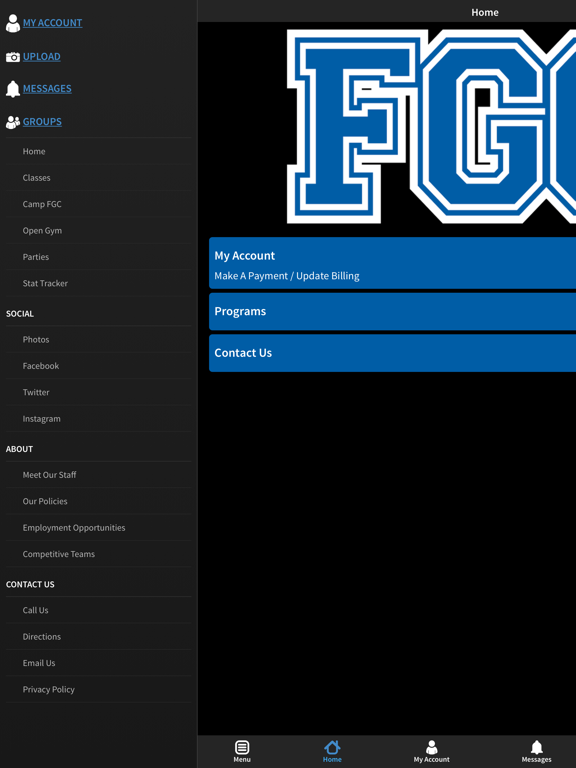Open Camp FGC menu entry
Image resolution: width=576 pixels, height=768 pixels.
tap(98, 204)
